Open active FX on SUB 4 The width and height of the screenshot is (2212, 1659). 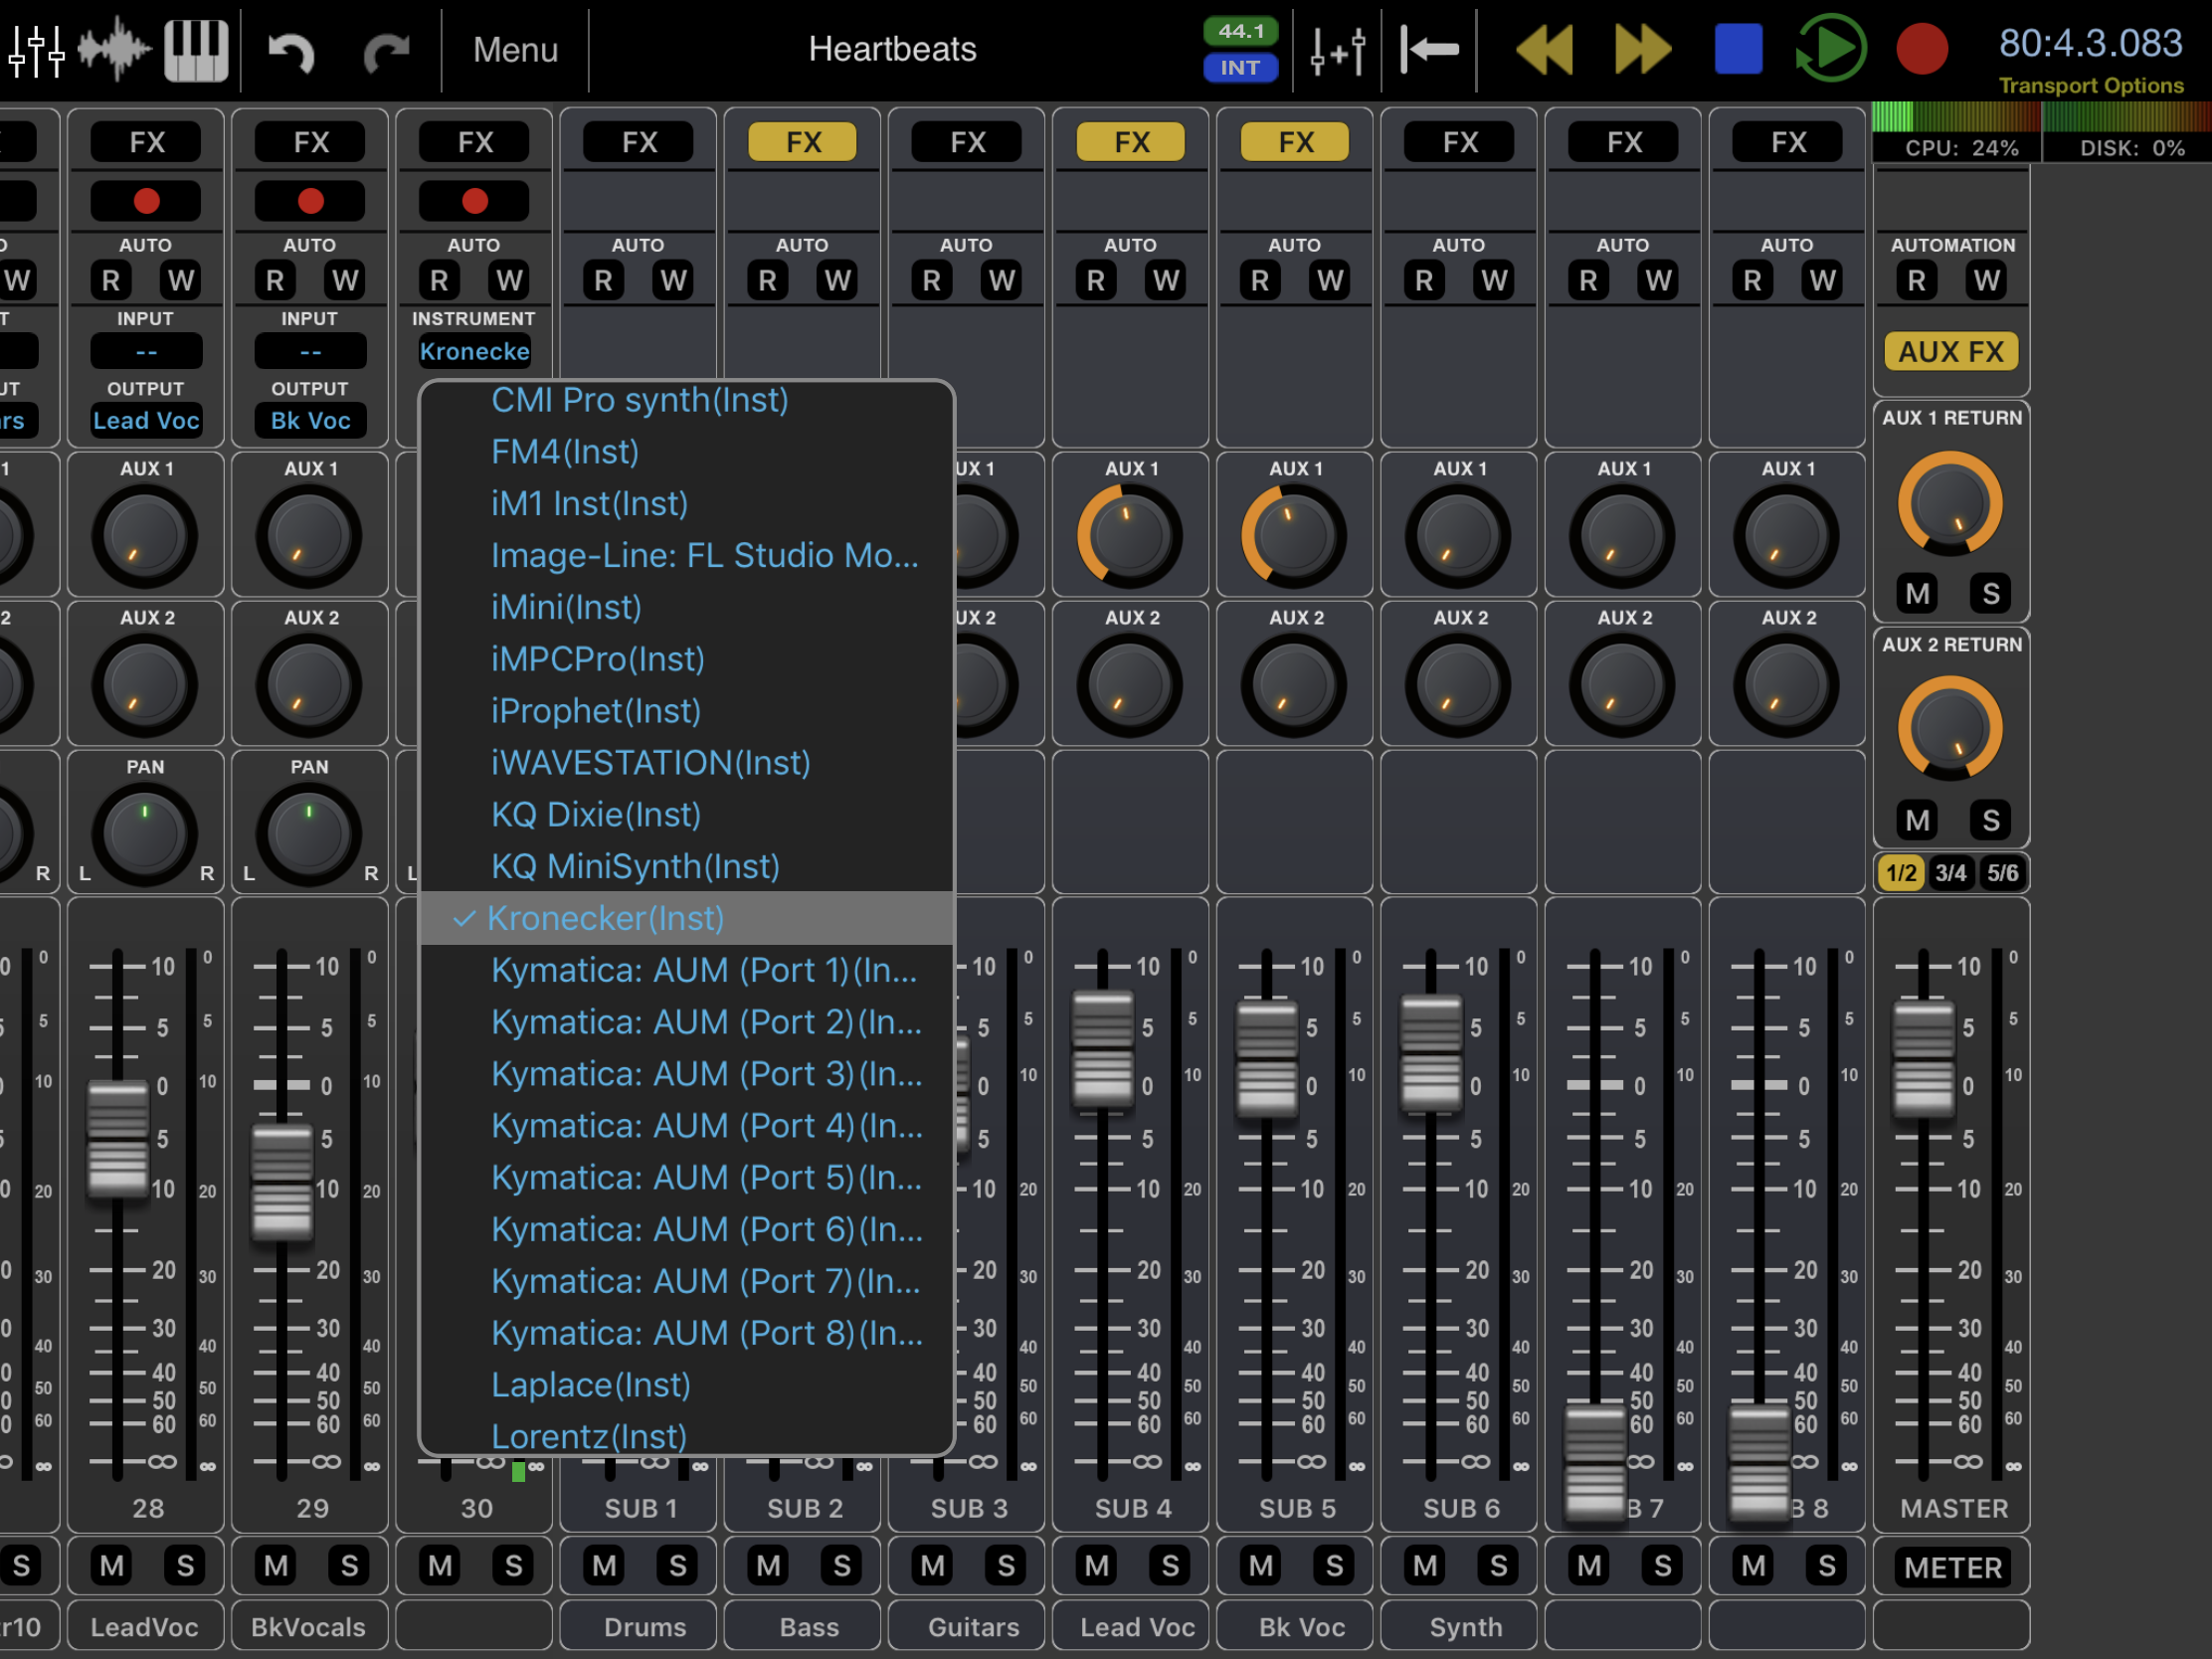1131,142
